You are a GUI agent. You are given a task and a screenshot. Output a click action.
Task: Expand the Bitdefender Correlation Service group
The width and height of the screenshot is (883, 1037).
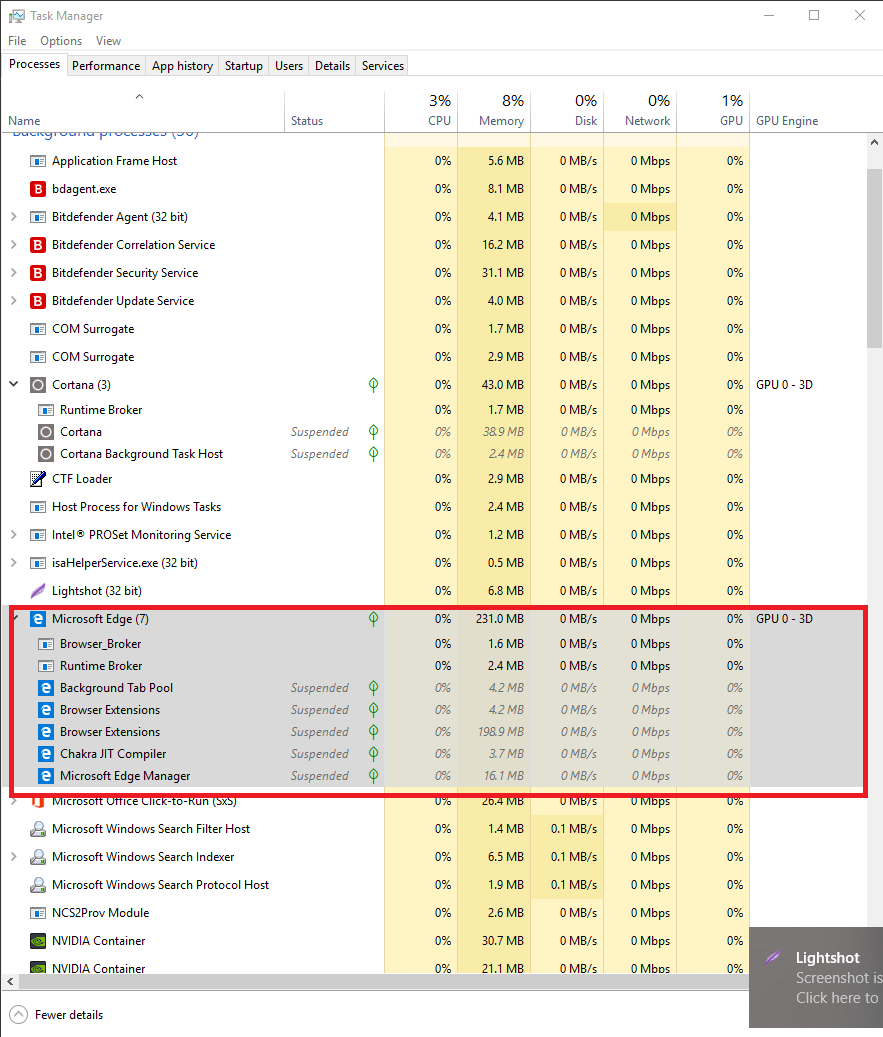click(x=13, y=245)
